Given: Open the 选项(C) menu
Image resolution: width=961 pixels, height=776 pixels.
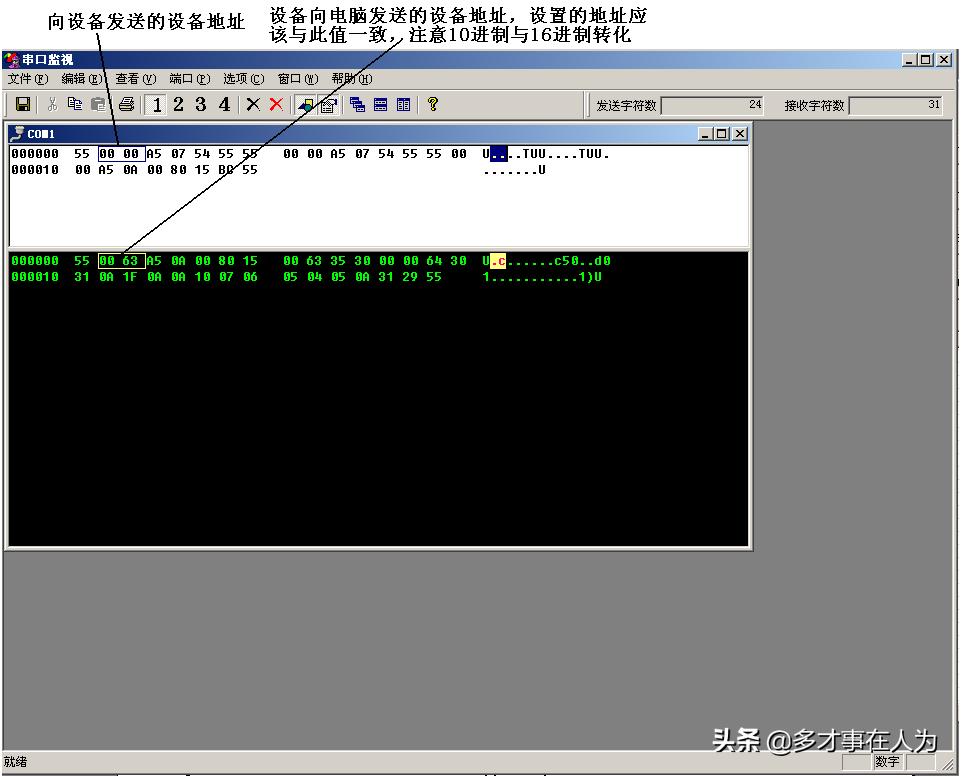Looking at the screenshot, I should [x=243, y=78].
